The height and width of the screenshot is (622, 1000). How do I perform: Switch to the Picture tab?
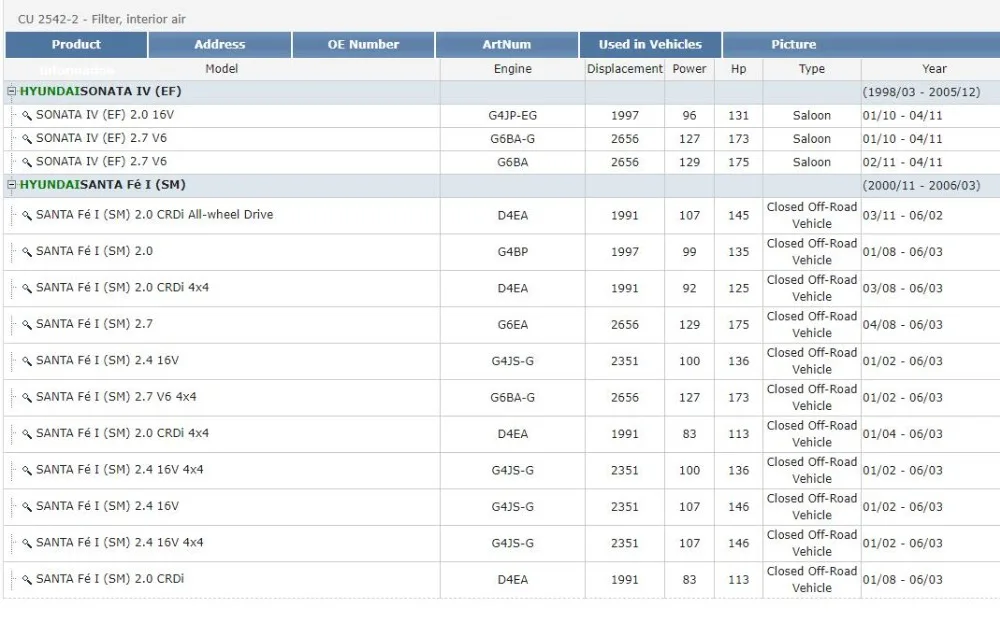click(793, 45)
